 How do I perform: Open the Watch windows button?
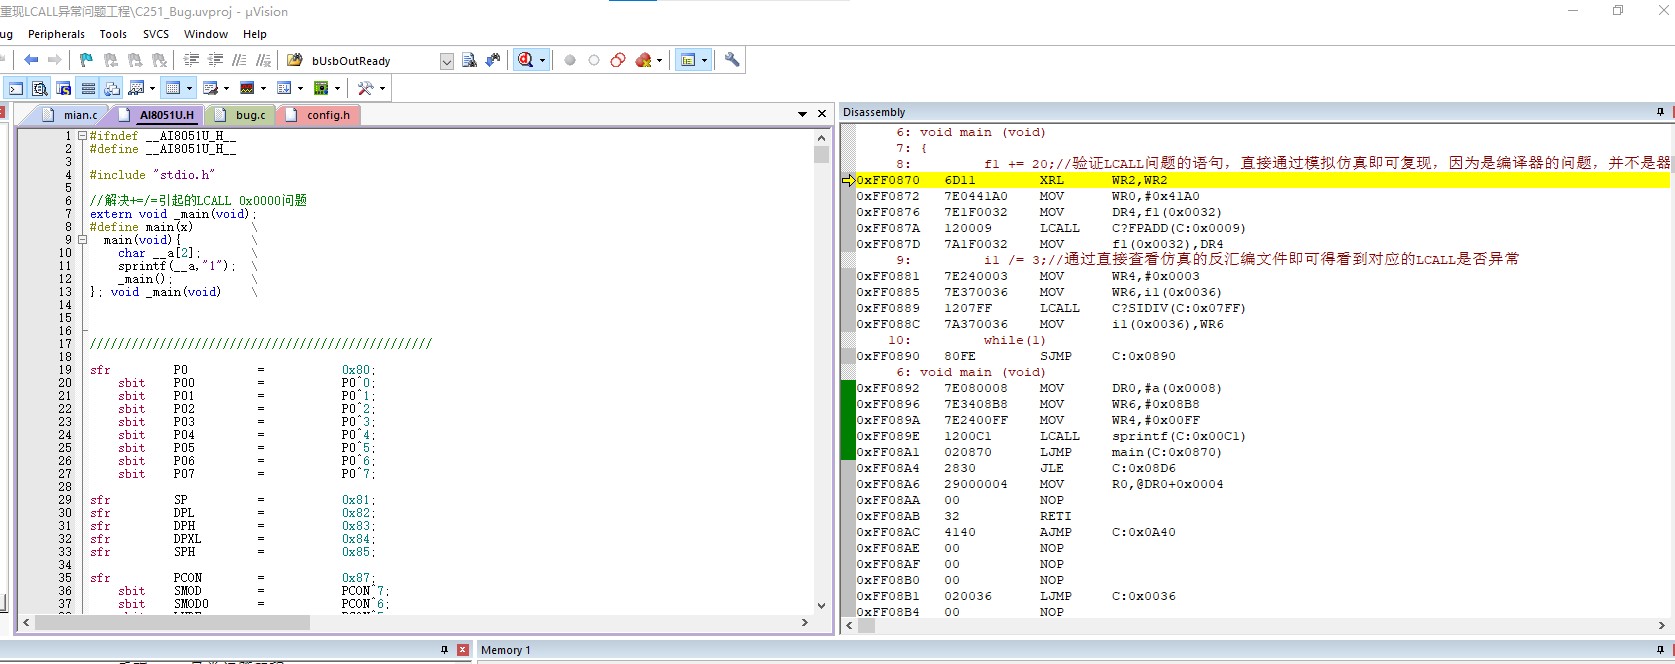point(136,88)
